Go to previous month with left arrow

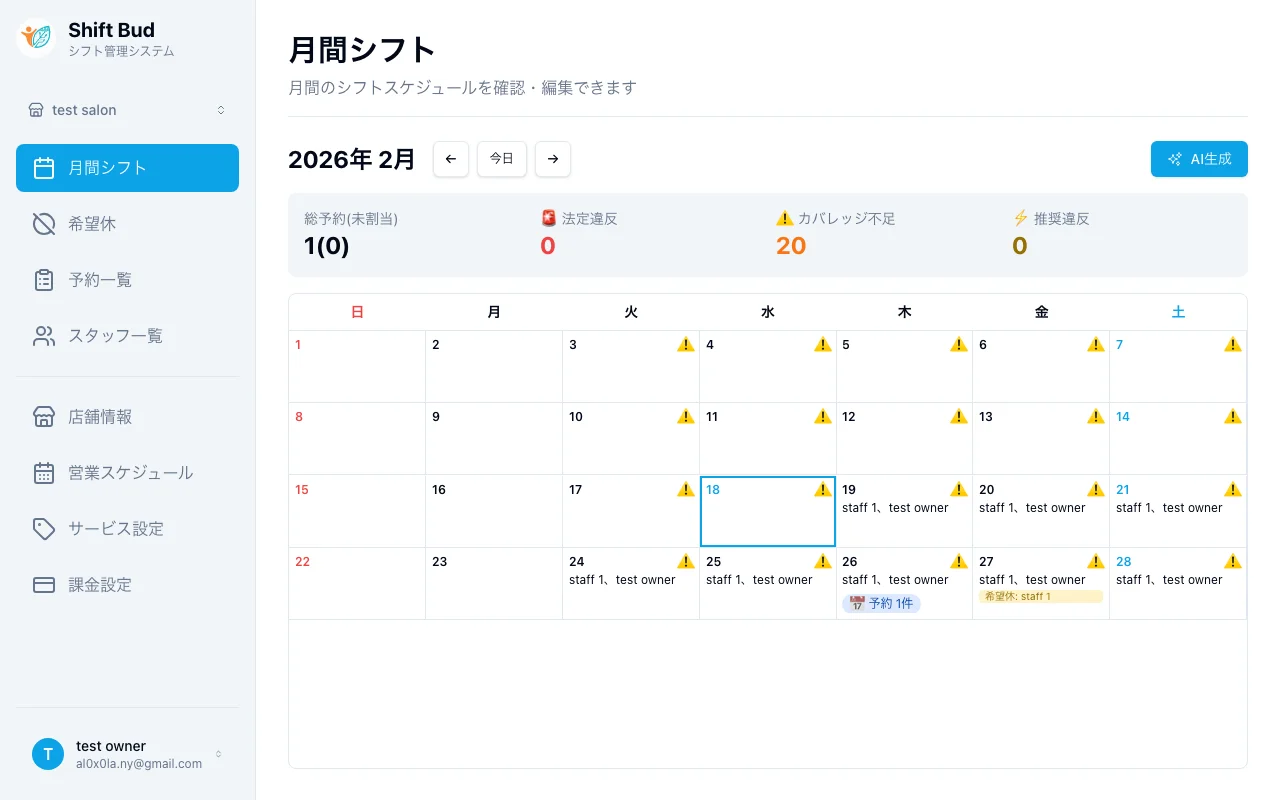click(x=451, y=159)
